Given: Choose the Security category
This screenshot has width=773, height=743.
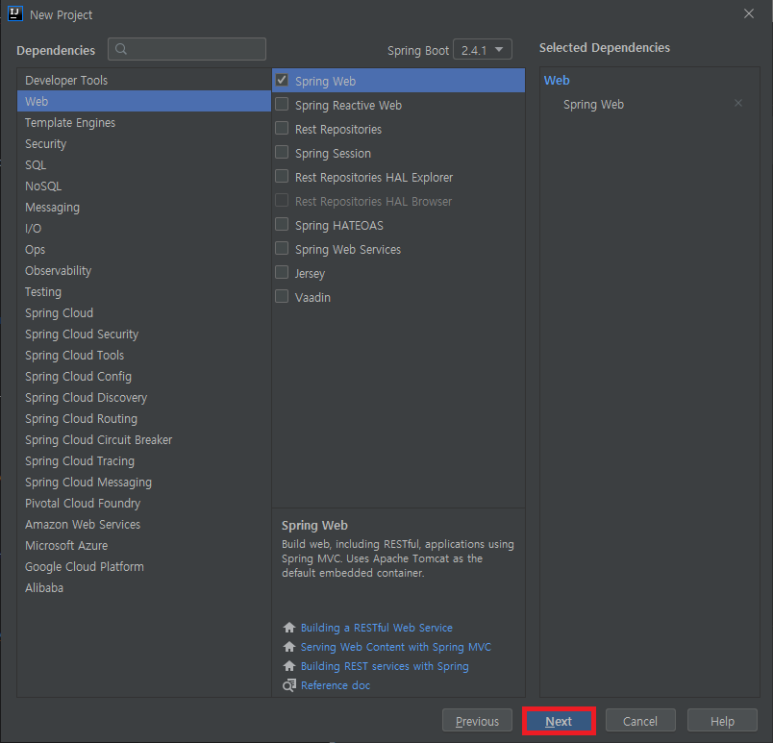Looking at the screenshot, I should 144,143.
